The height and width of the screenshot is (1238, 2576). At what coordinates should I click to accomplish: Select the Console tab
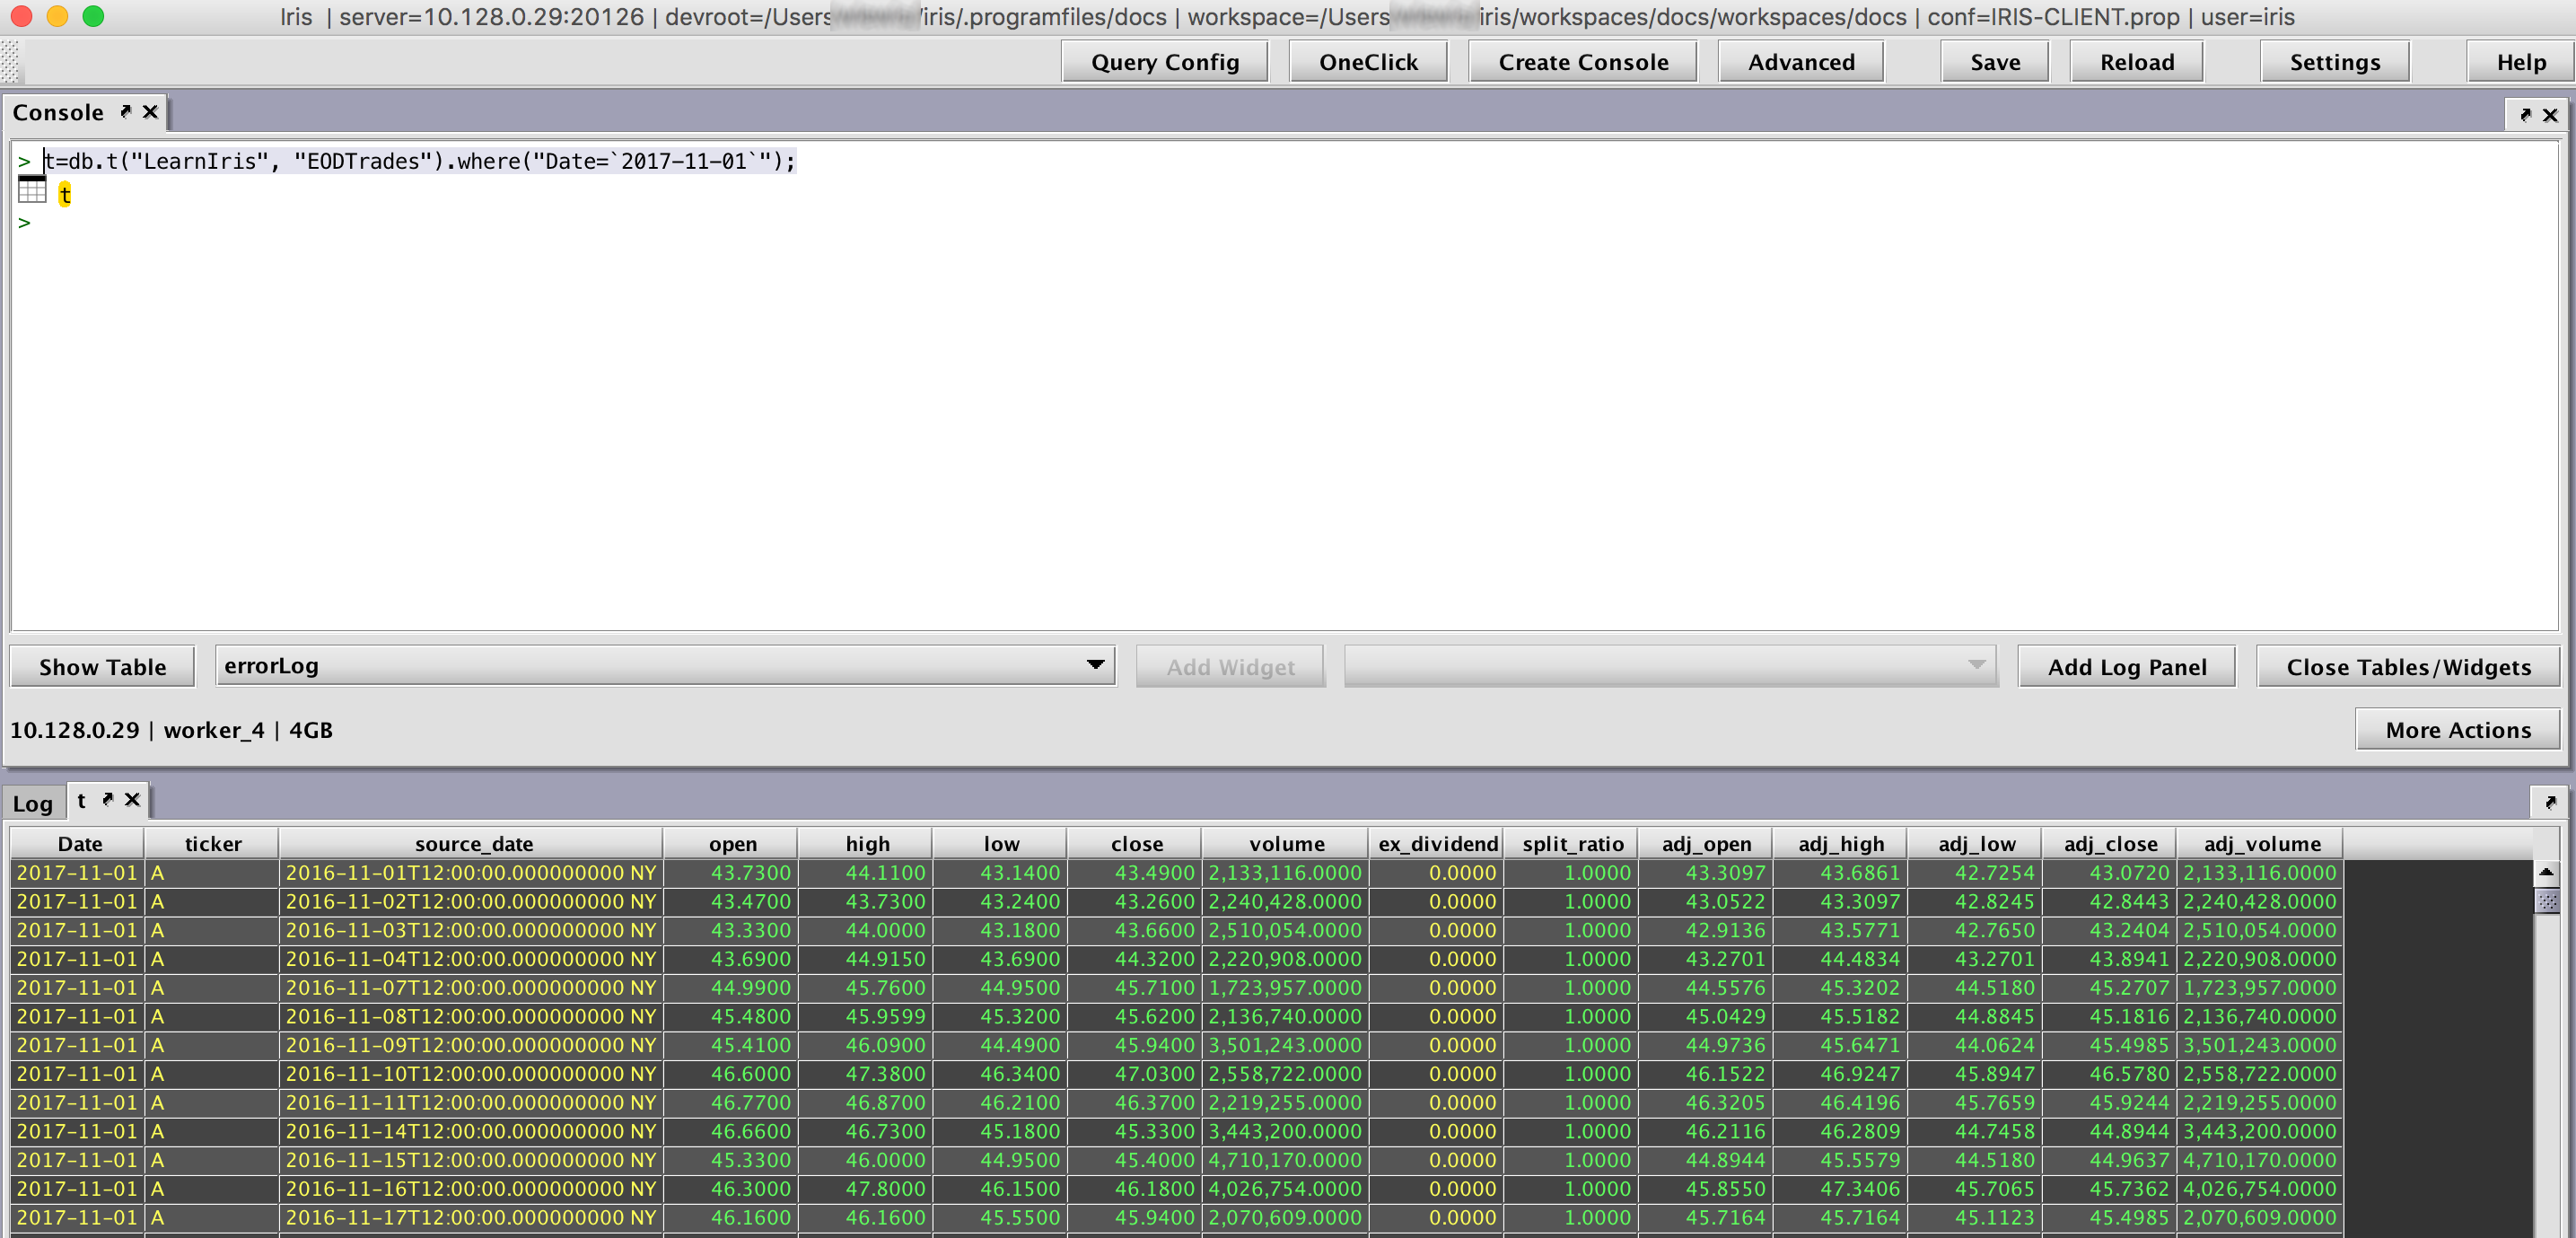click(58, 112)
